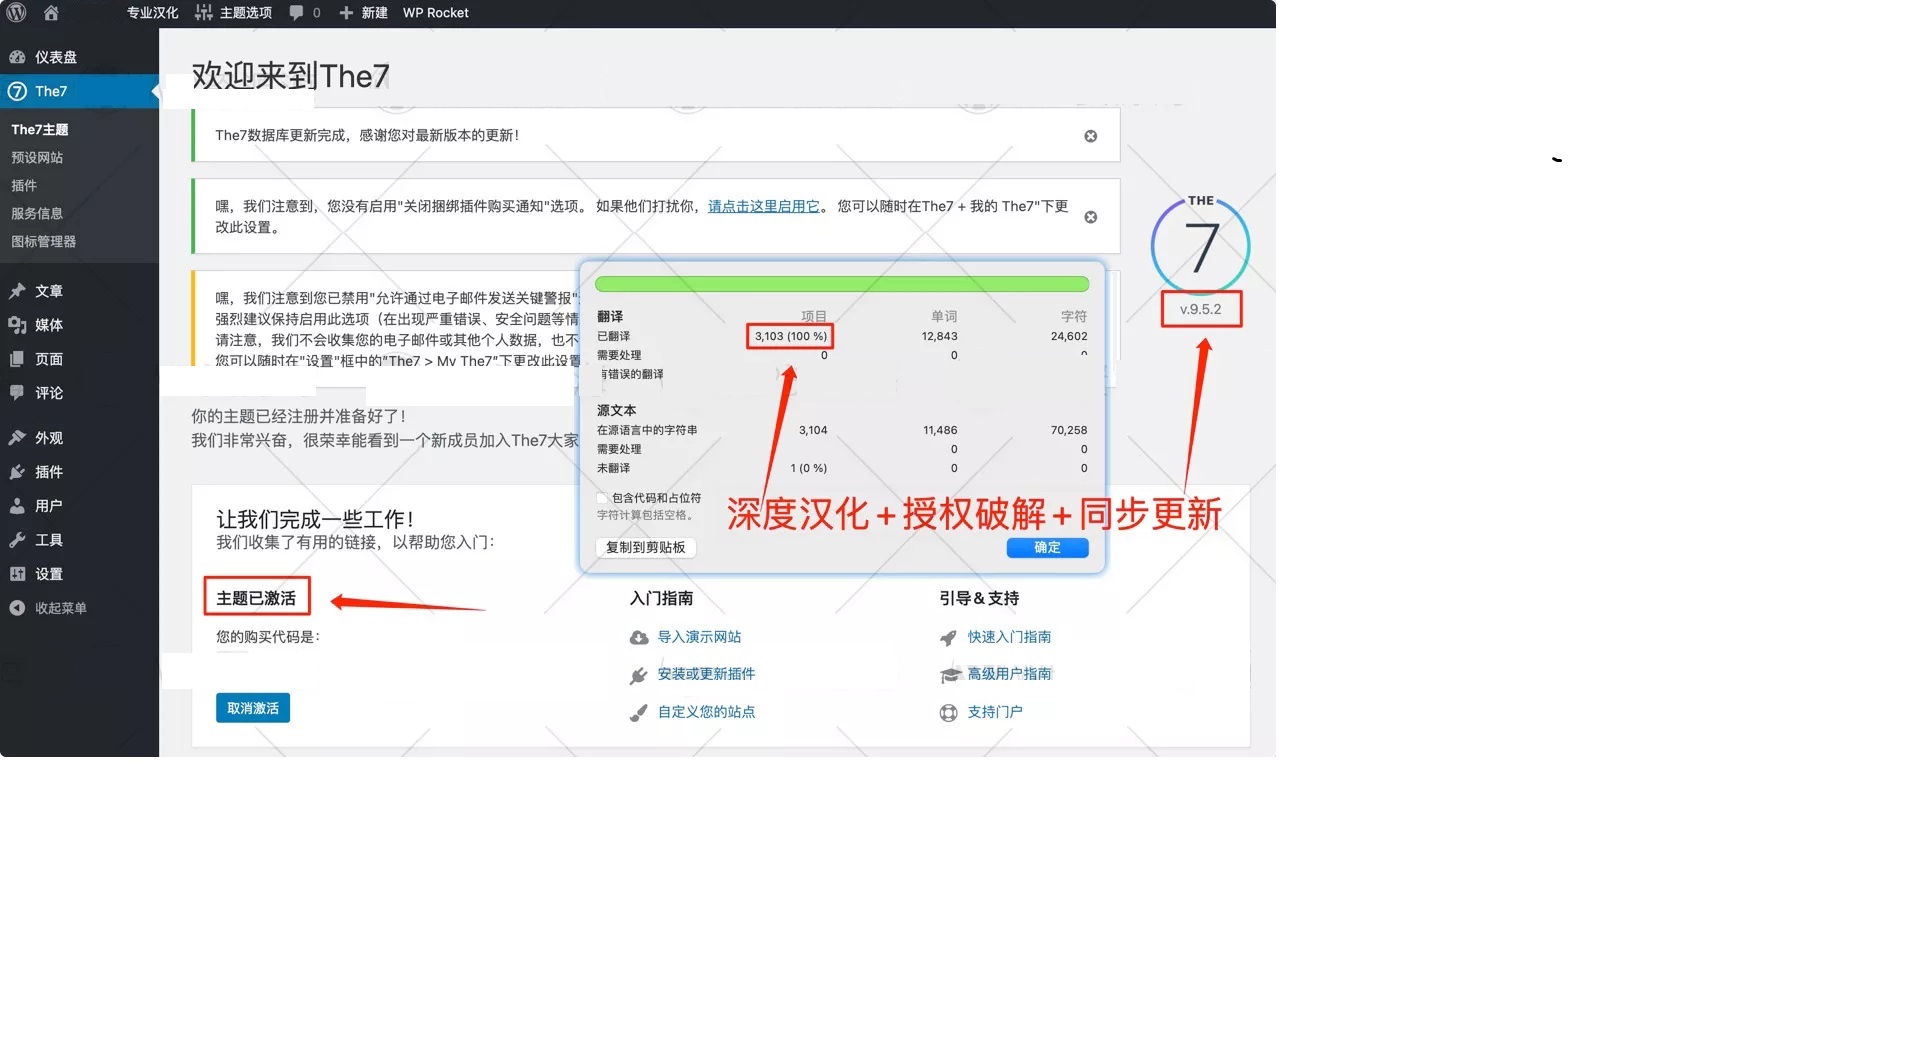1920x1048 pixels.
Task: Click the WordPress logo icon
Action: (16, 13)
